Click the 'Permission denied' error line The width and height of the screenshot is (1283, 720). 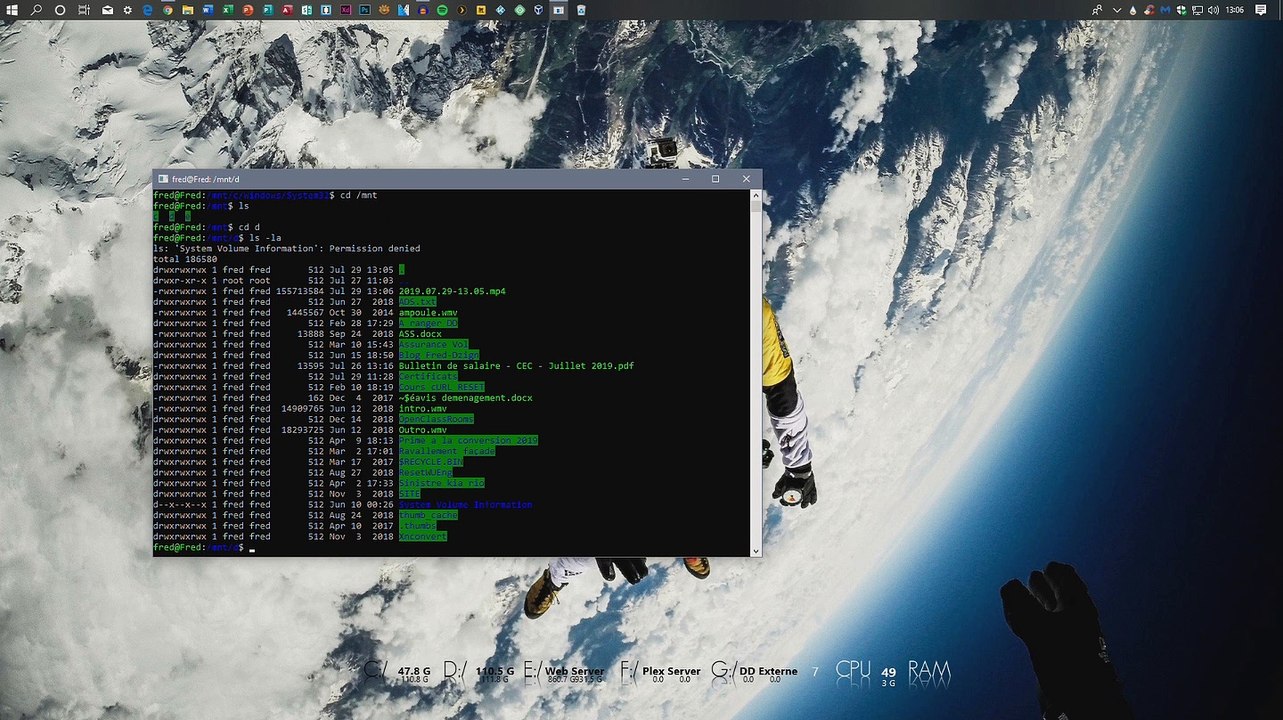pos(286,249)
